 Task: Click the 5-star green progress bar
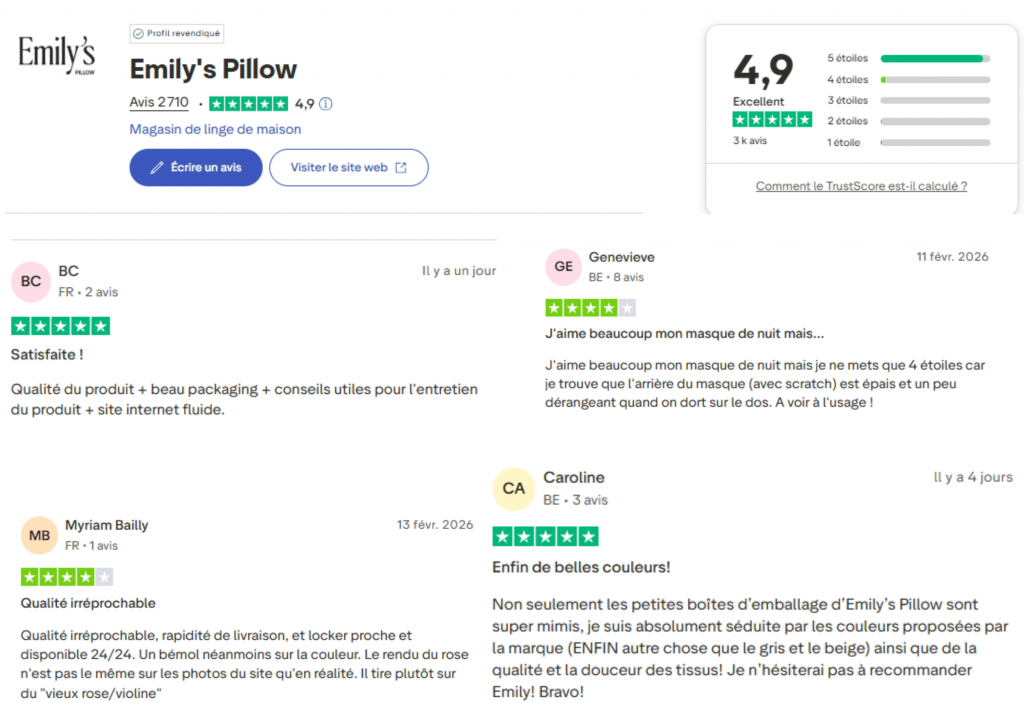point(934,58)
